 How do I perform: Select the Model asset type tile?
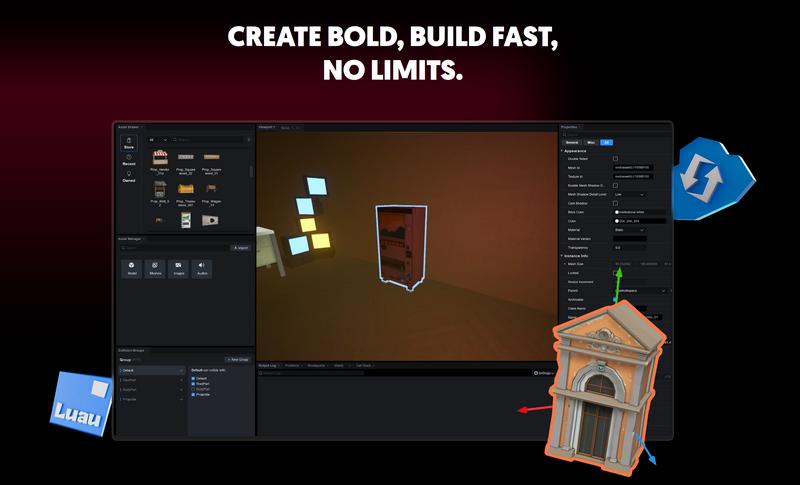click(x=132, y=268)
